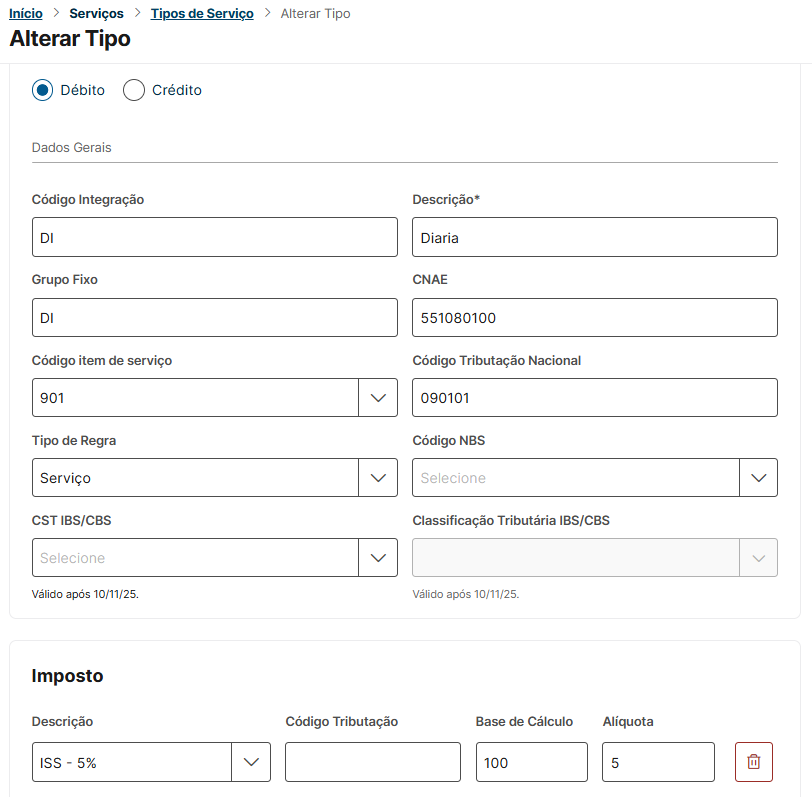Expand the Tipo de Regra dropdown
Screen dimensions: 812x797
(377, 478)
